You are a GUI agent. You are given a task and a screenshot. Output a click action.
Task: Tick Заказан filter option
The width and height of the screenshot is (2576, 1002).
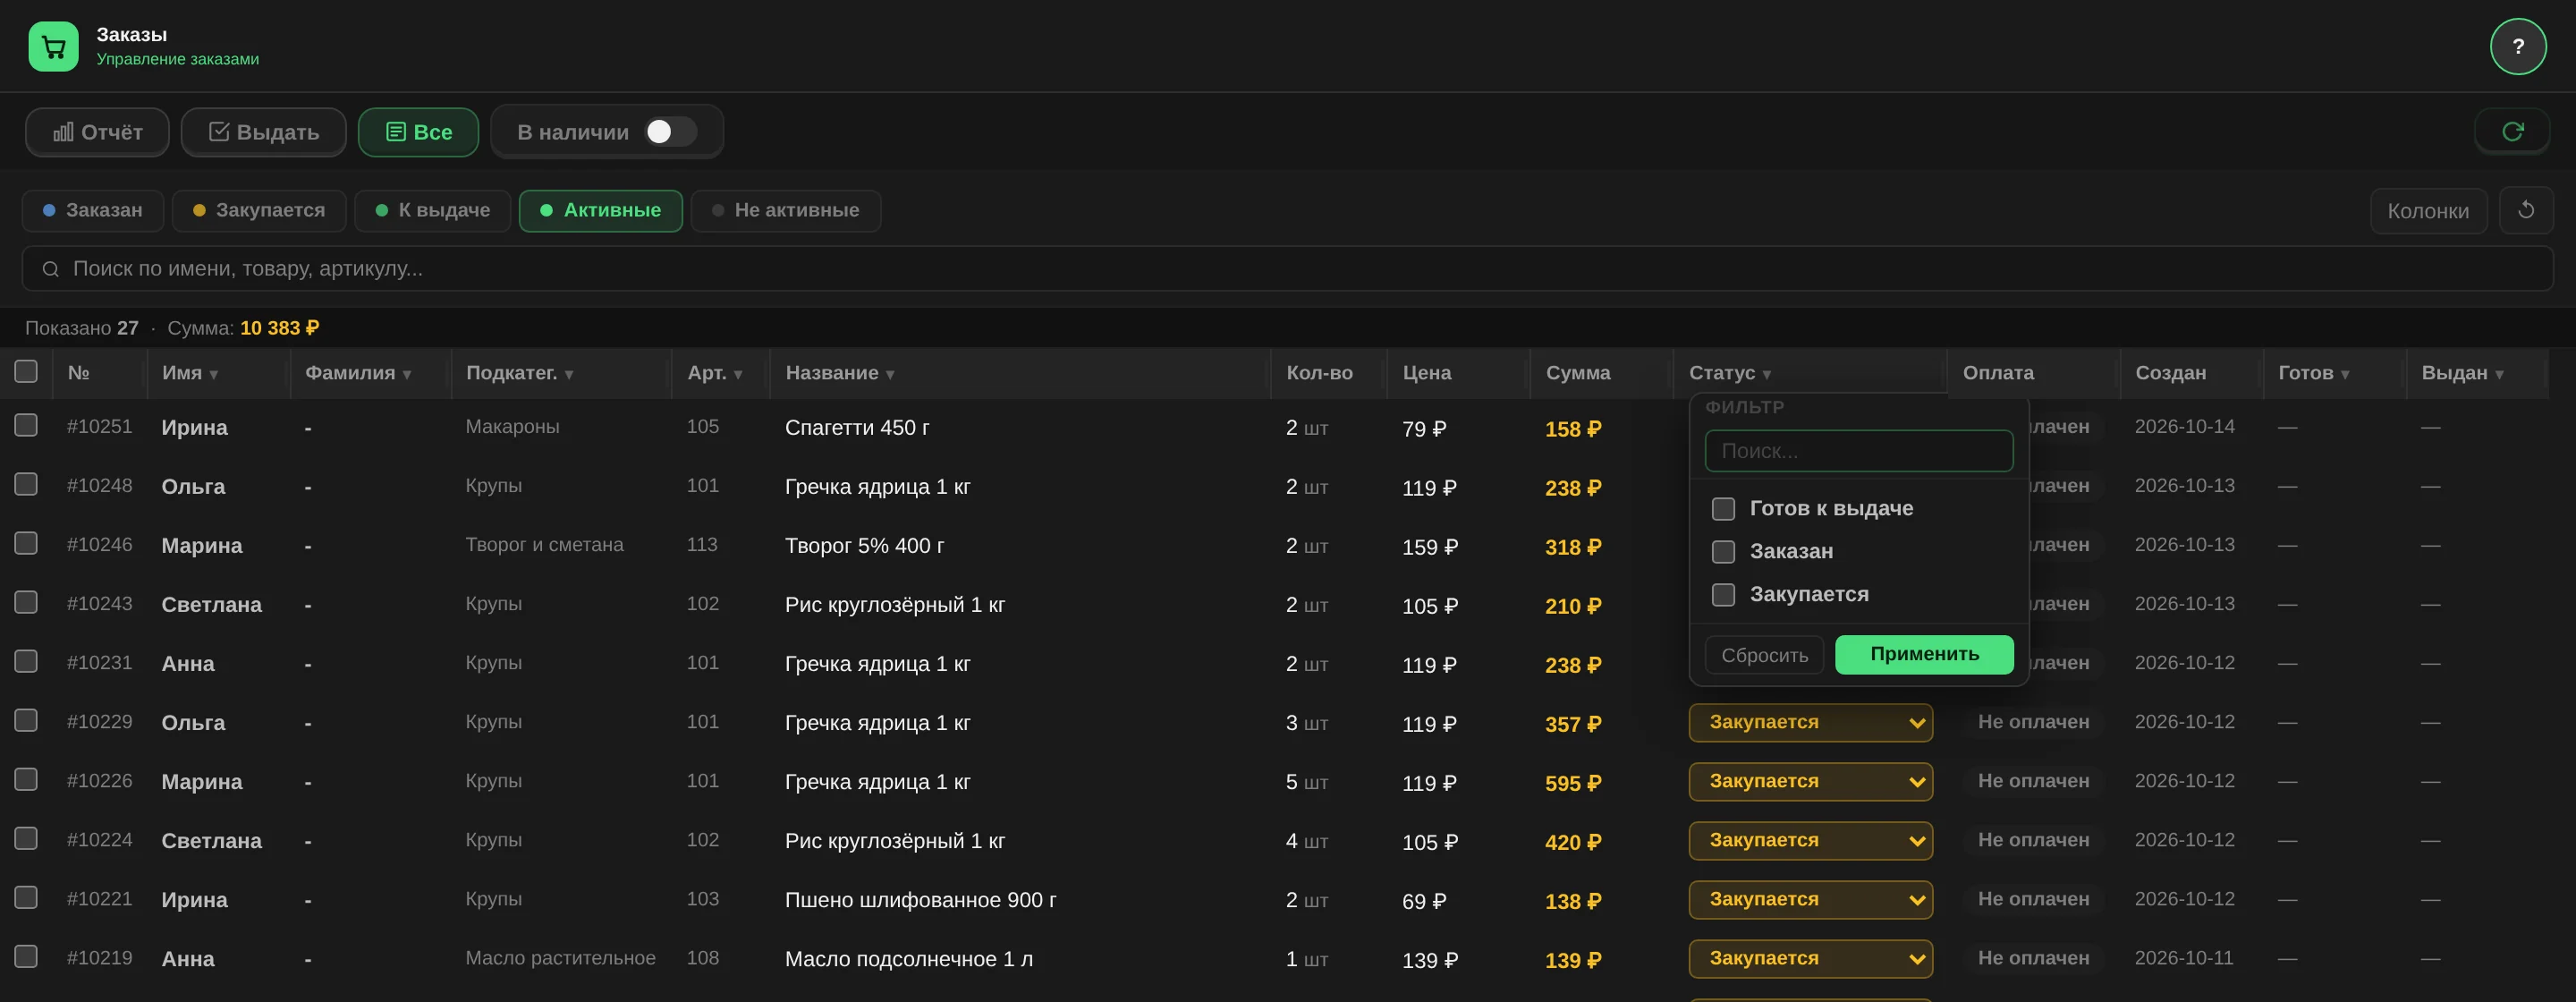tap(1723, 552)
